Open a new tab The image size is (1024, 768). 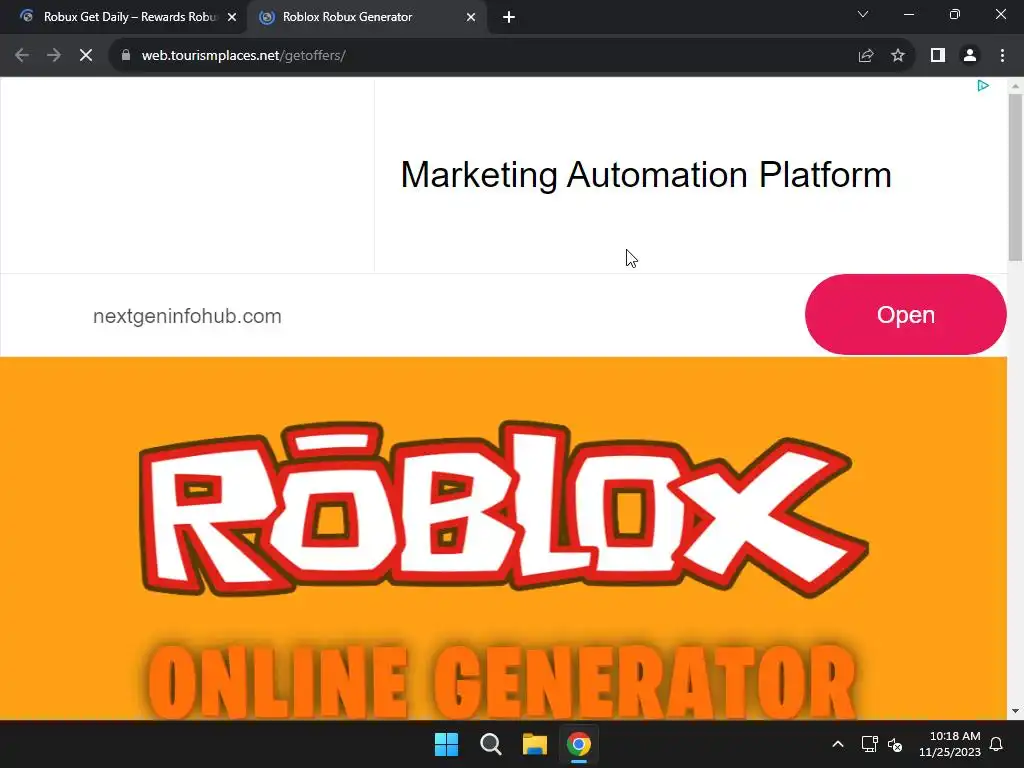(x=509, y=18)
